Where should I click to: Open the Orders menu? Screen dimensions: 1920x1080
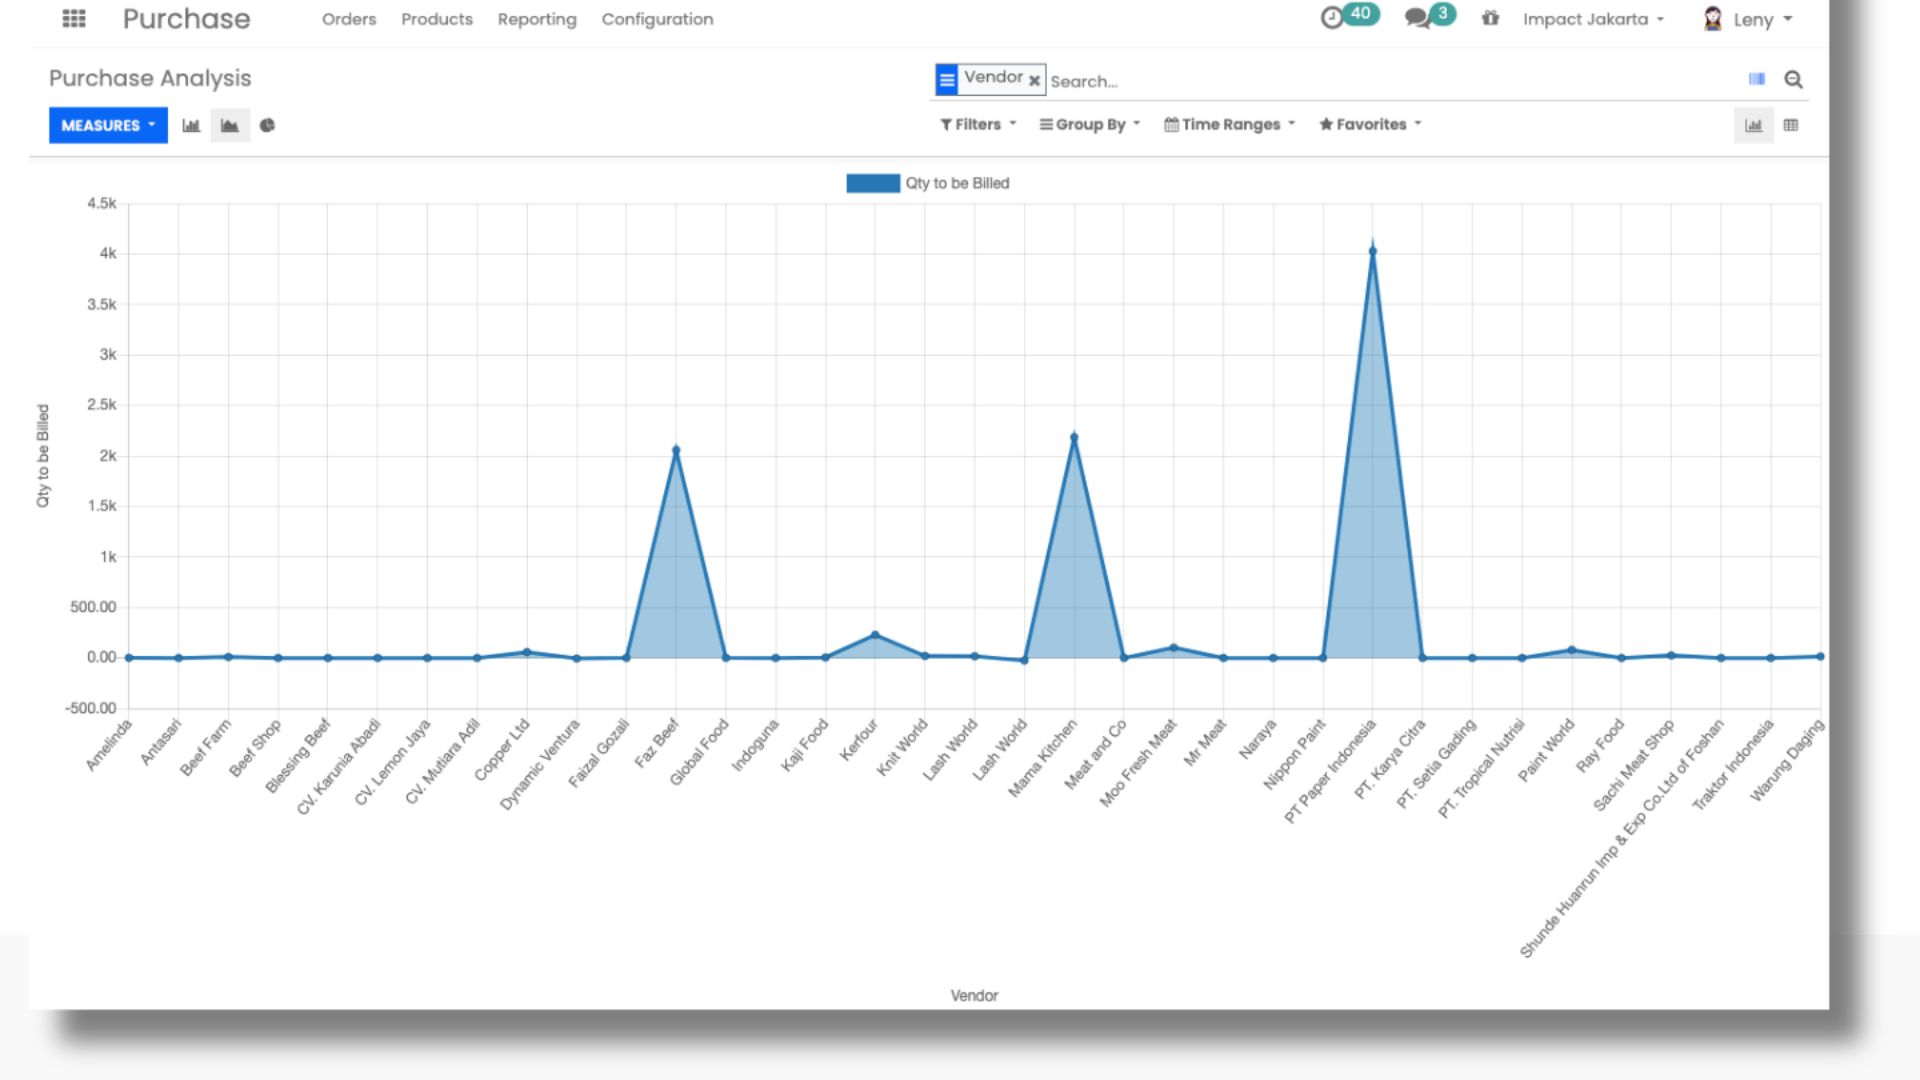349,19
